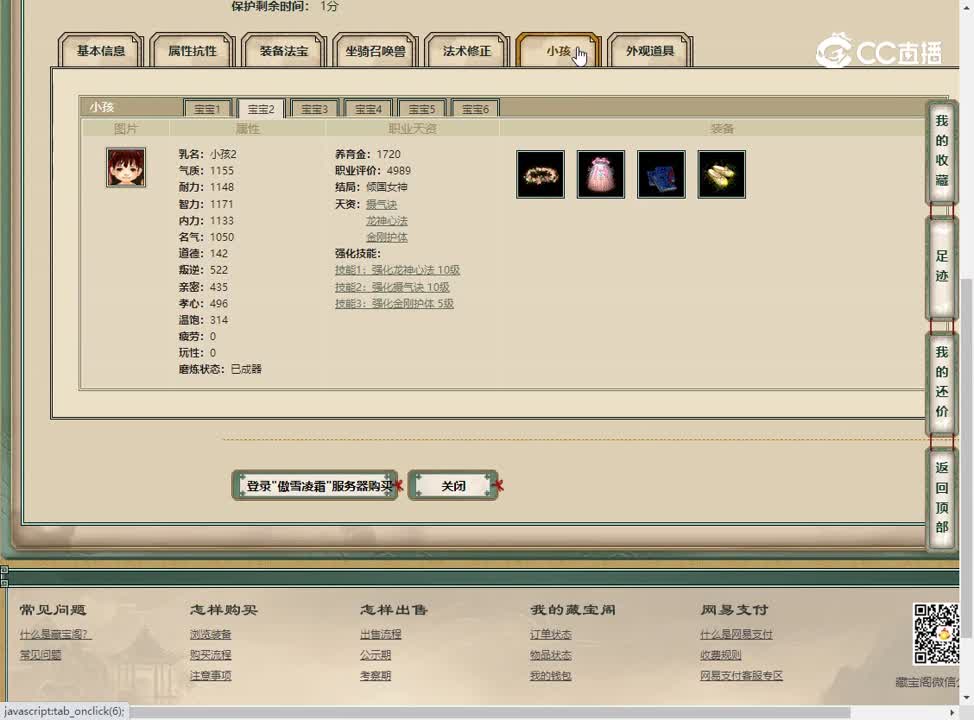This screenshot has width=974, height=720.
Task: Open 技能2：强化摄气法 10级 link
Action: pyautogui.click(x=392, y=287)
